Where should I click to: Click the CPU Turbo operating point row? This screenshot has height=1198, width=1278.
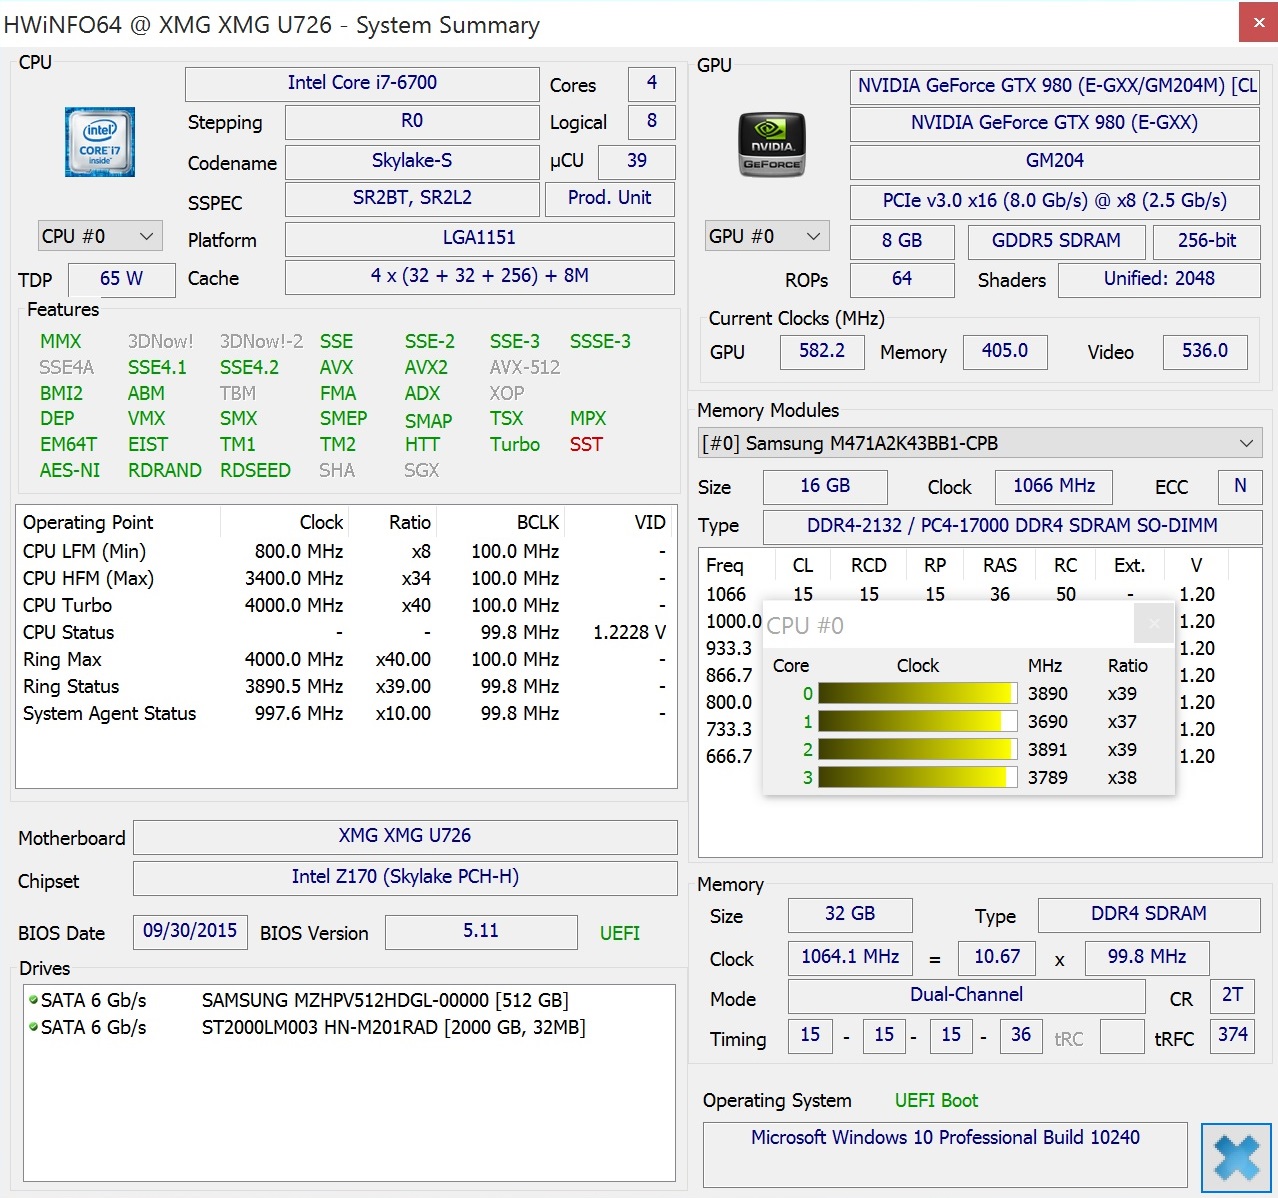[346, 605]
